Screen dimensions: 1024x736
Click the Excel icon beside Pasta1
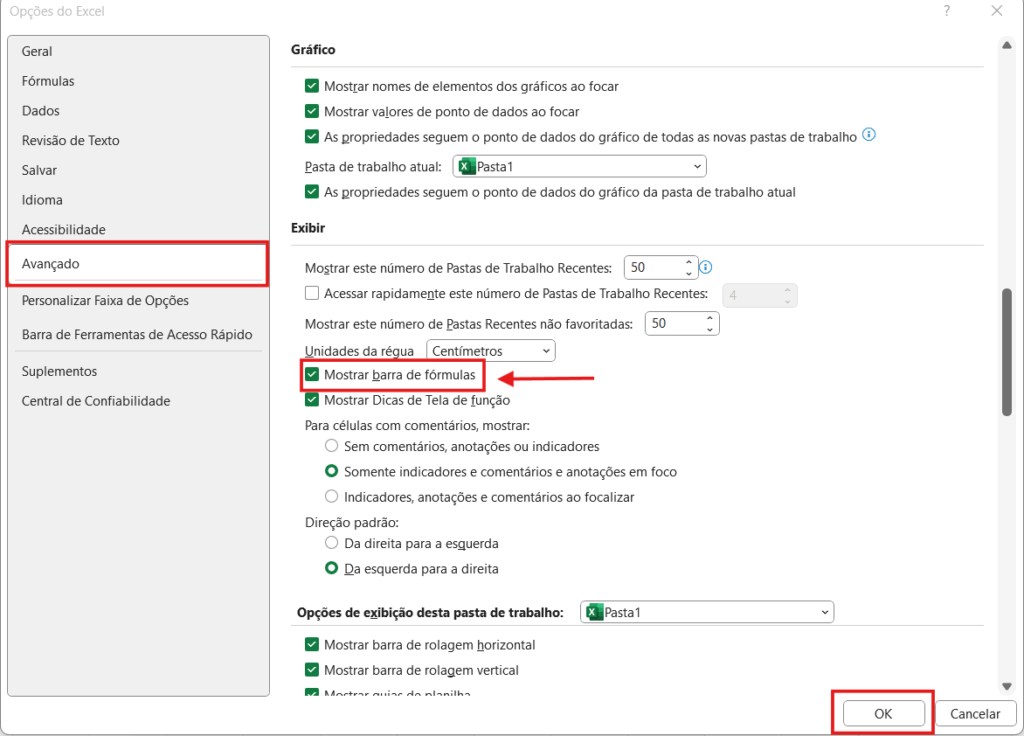[x=466, y=166]
